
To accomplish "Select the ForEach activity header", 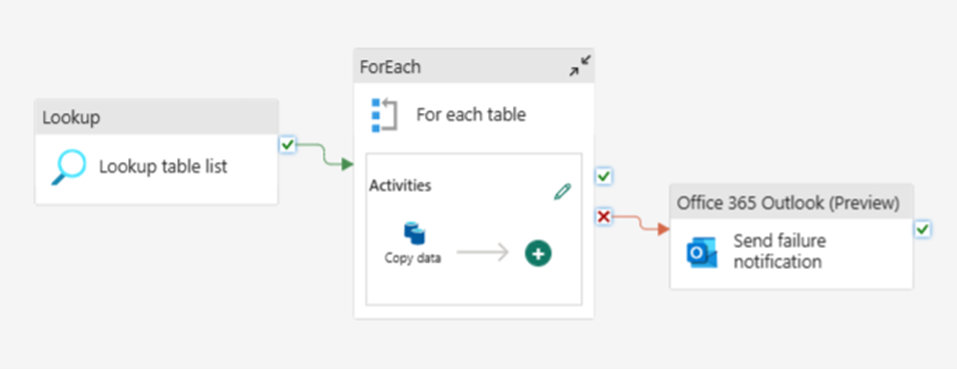I will tap(474, 66).
